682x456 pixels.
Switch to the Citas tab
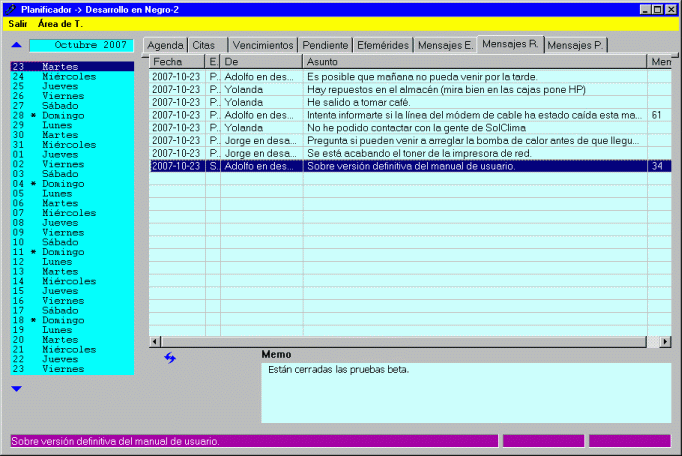click(x=204, y=46)
